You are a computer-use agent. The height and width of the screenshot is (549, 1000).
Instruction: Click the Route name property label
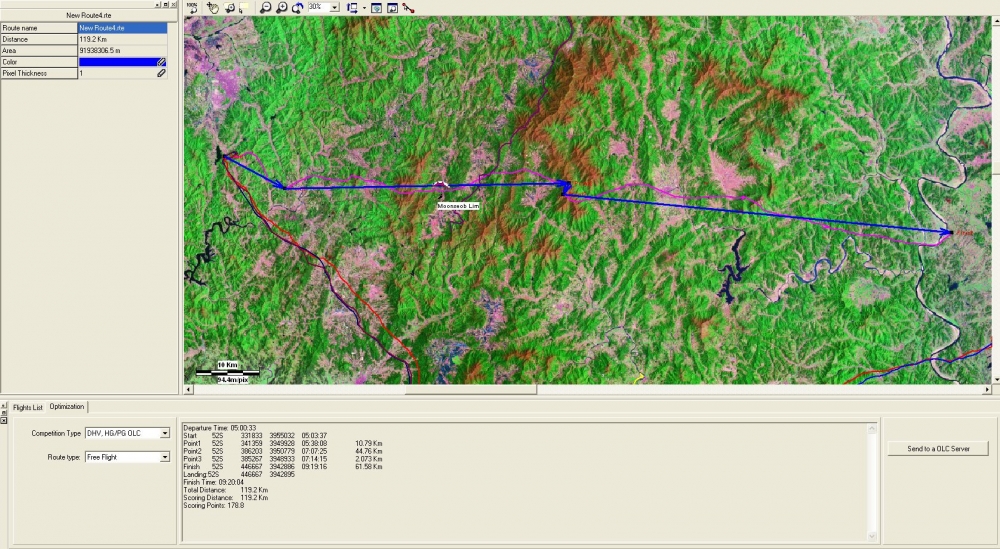tap(39, 28)
